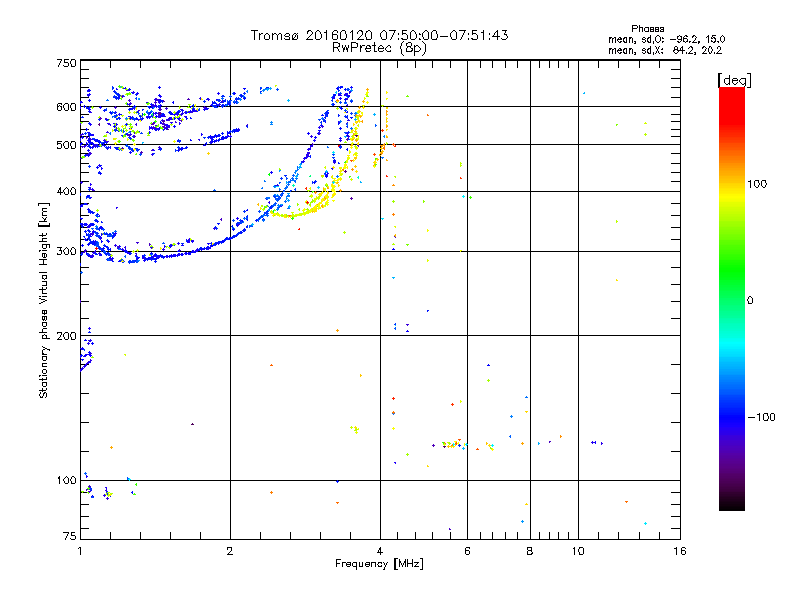800x600 pixels.
Task: Click the rainbow phase color scale bar
Action: click(732, 299)
